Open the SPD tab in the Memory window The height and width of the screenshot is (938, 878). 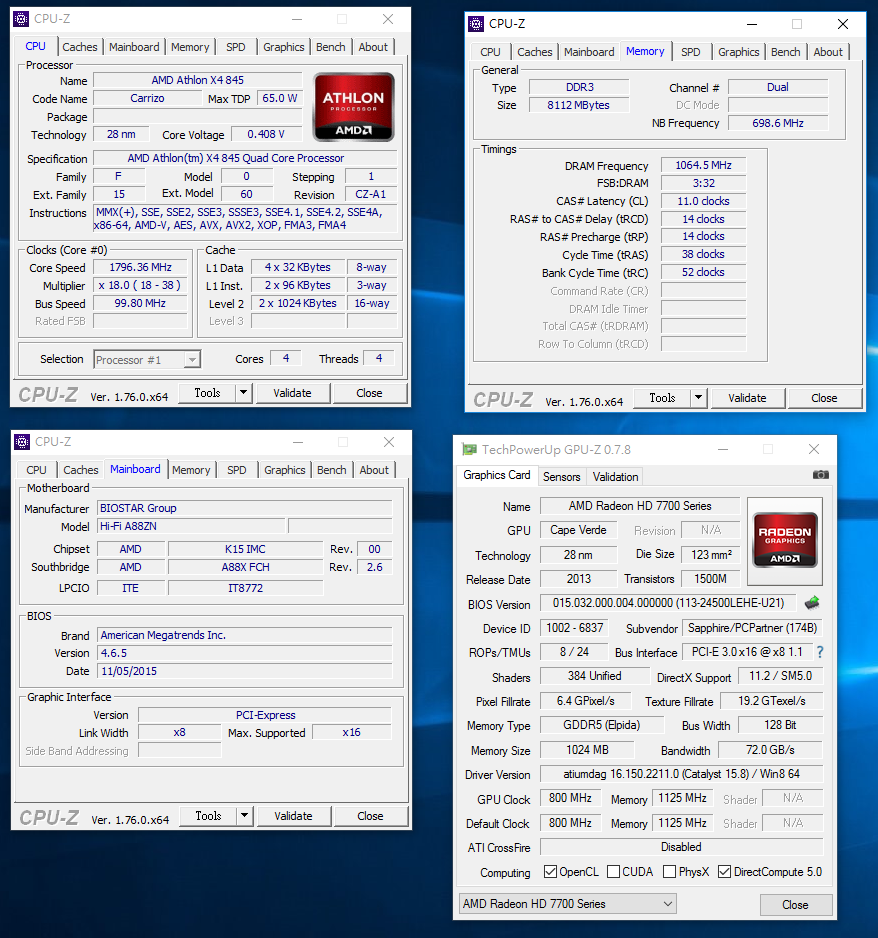(691, 52)
